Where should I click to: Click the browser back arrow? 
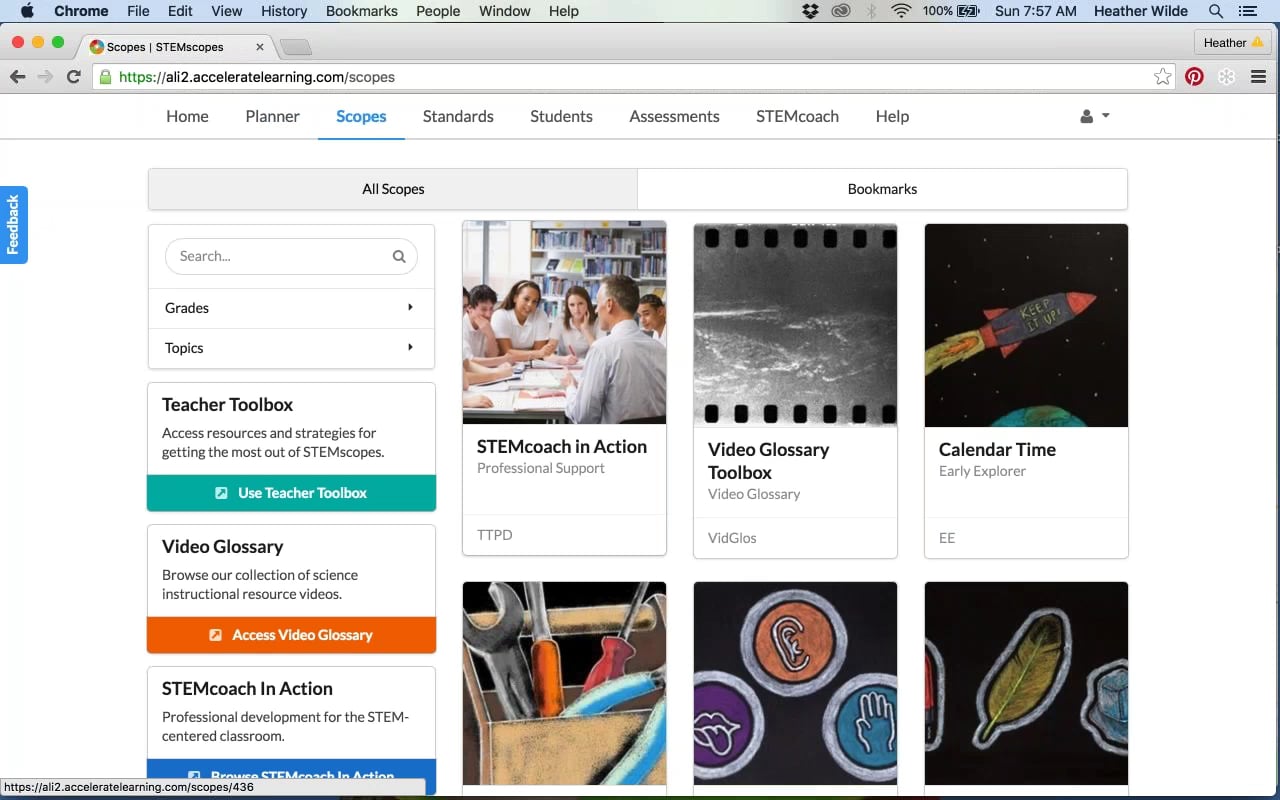pos(17,77)
